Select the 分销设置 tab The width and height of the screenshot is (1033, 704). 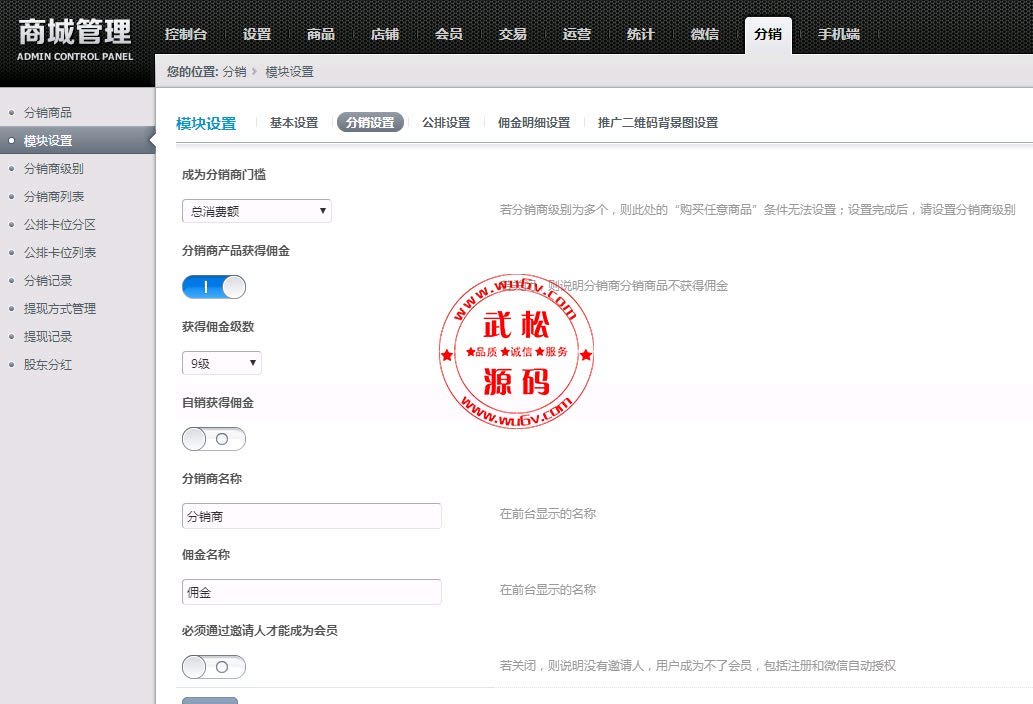(370, 122)
